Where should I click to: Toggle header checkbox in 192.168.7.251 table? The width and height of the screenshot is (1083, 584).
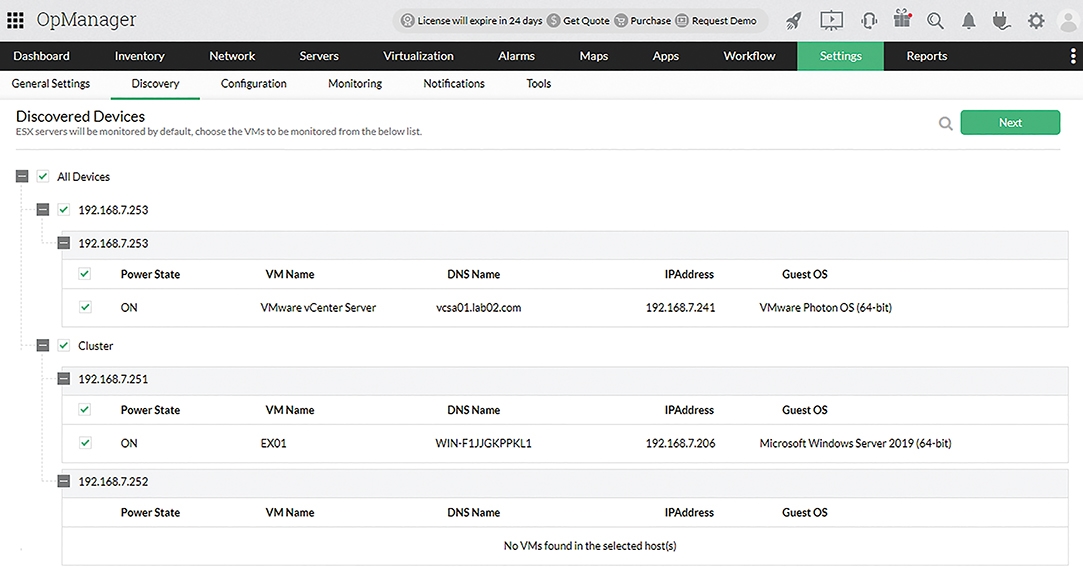(84, 409)
